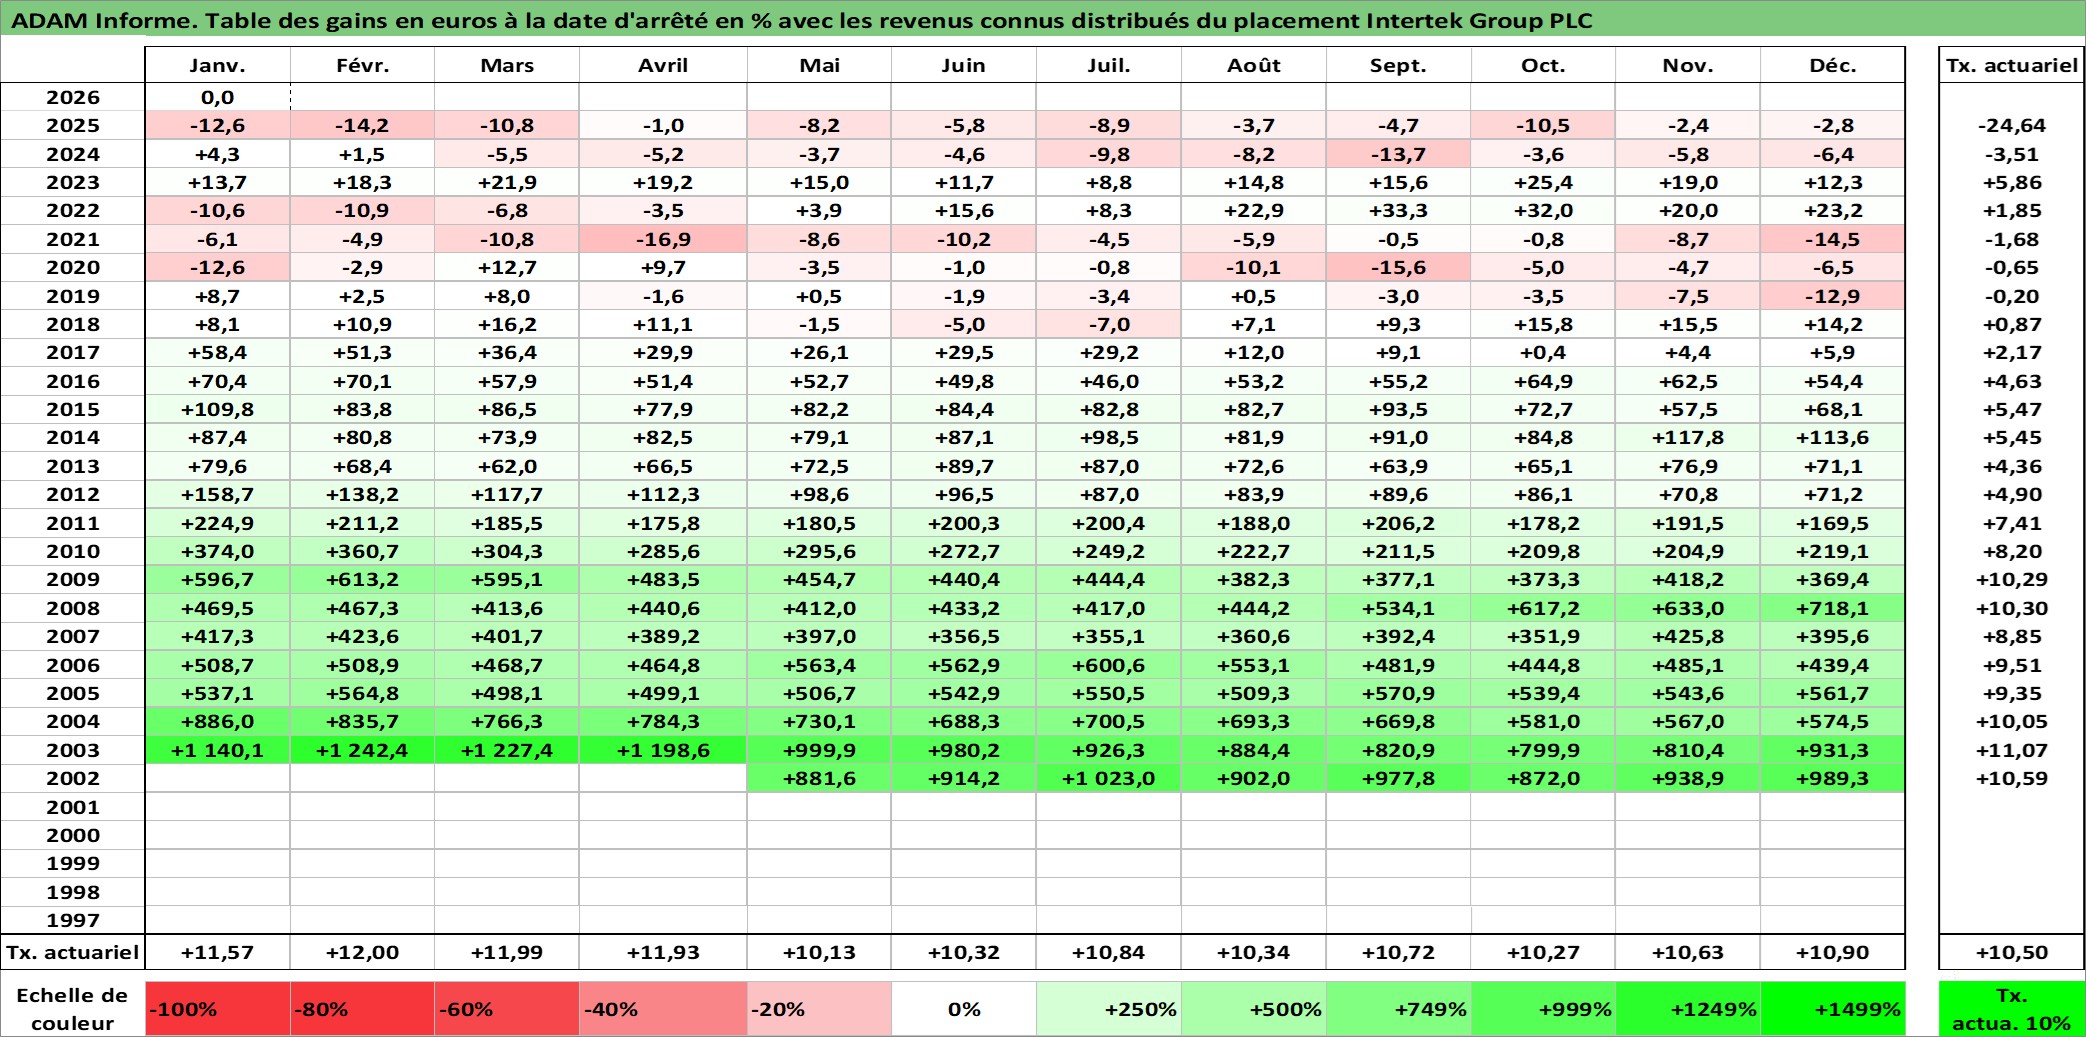Select the 'Avril' column header
Image resolution: width=2086 pixels, height=1037 pixels.
pyautogui.click(x=663, y=65)
